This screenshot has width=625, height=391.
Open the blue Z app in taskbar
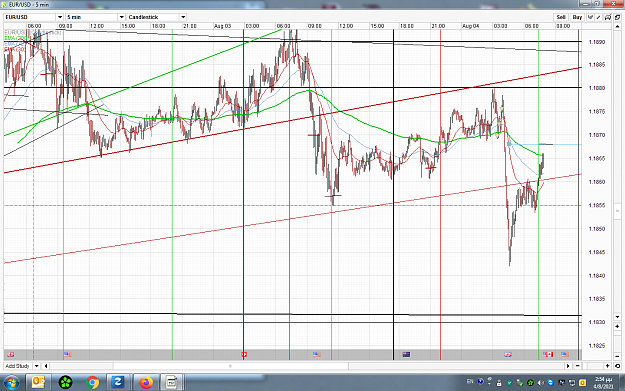tap(118, 383)
